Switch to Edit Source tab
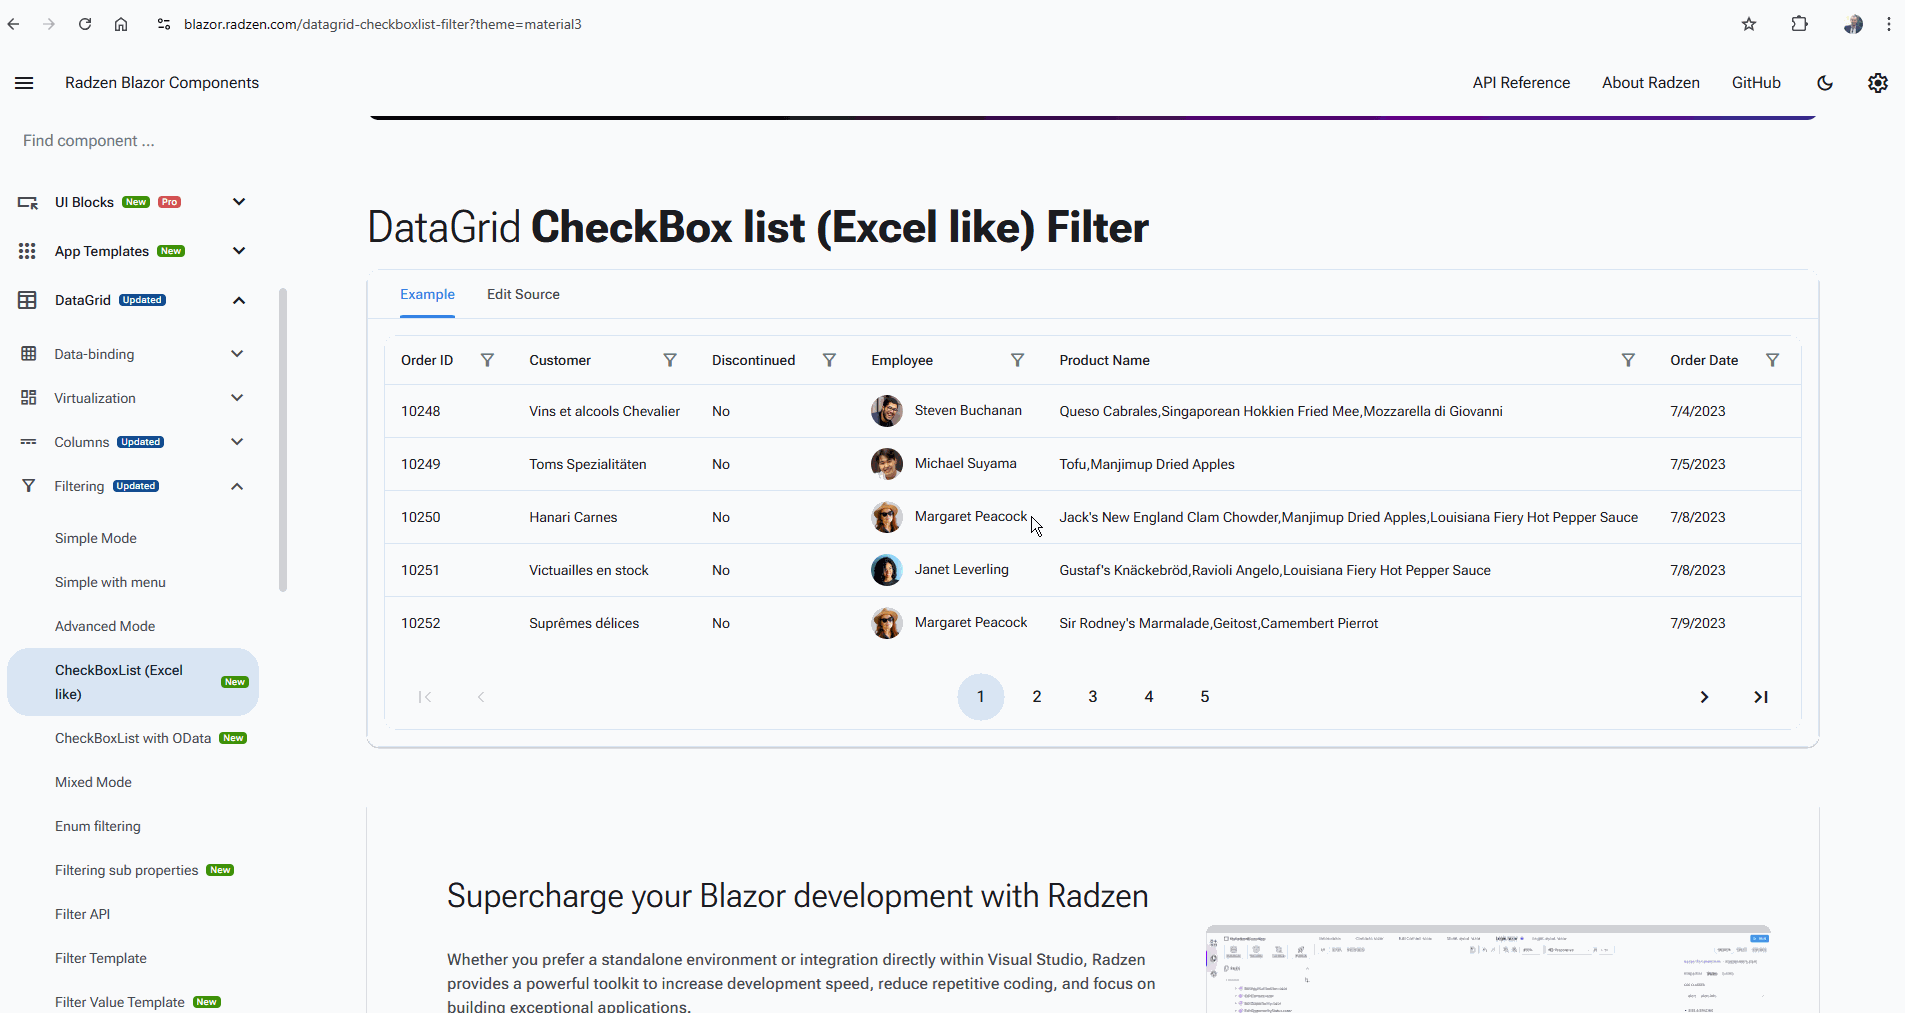The height and width of the screenshot is (1013, 1905). pyautogui.click(x=523, y=294)
